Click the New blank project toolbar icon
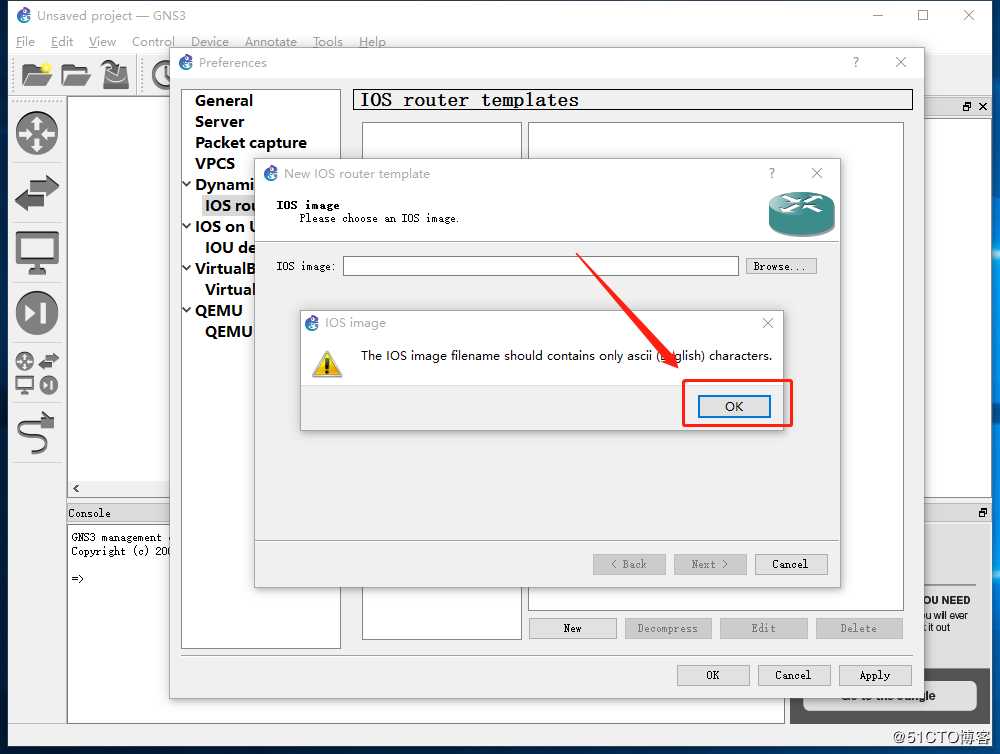The height and width of the screenshot is (754, 1000). (x=36, y=74)
